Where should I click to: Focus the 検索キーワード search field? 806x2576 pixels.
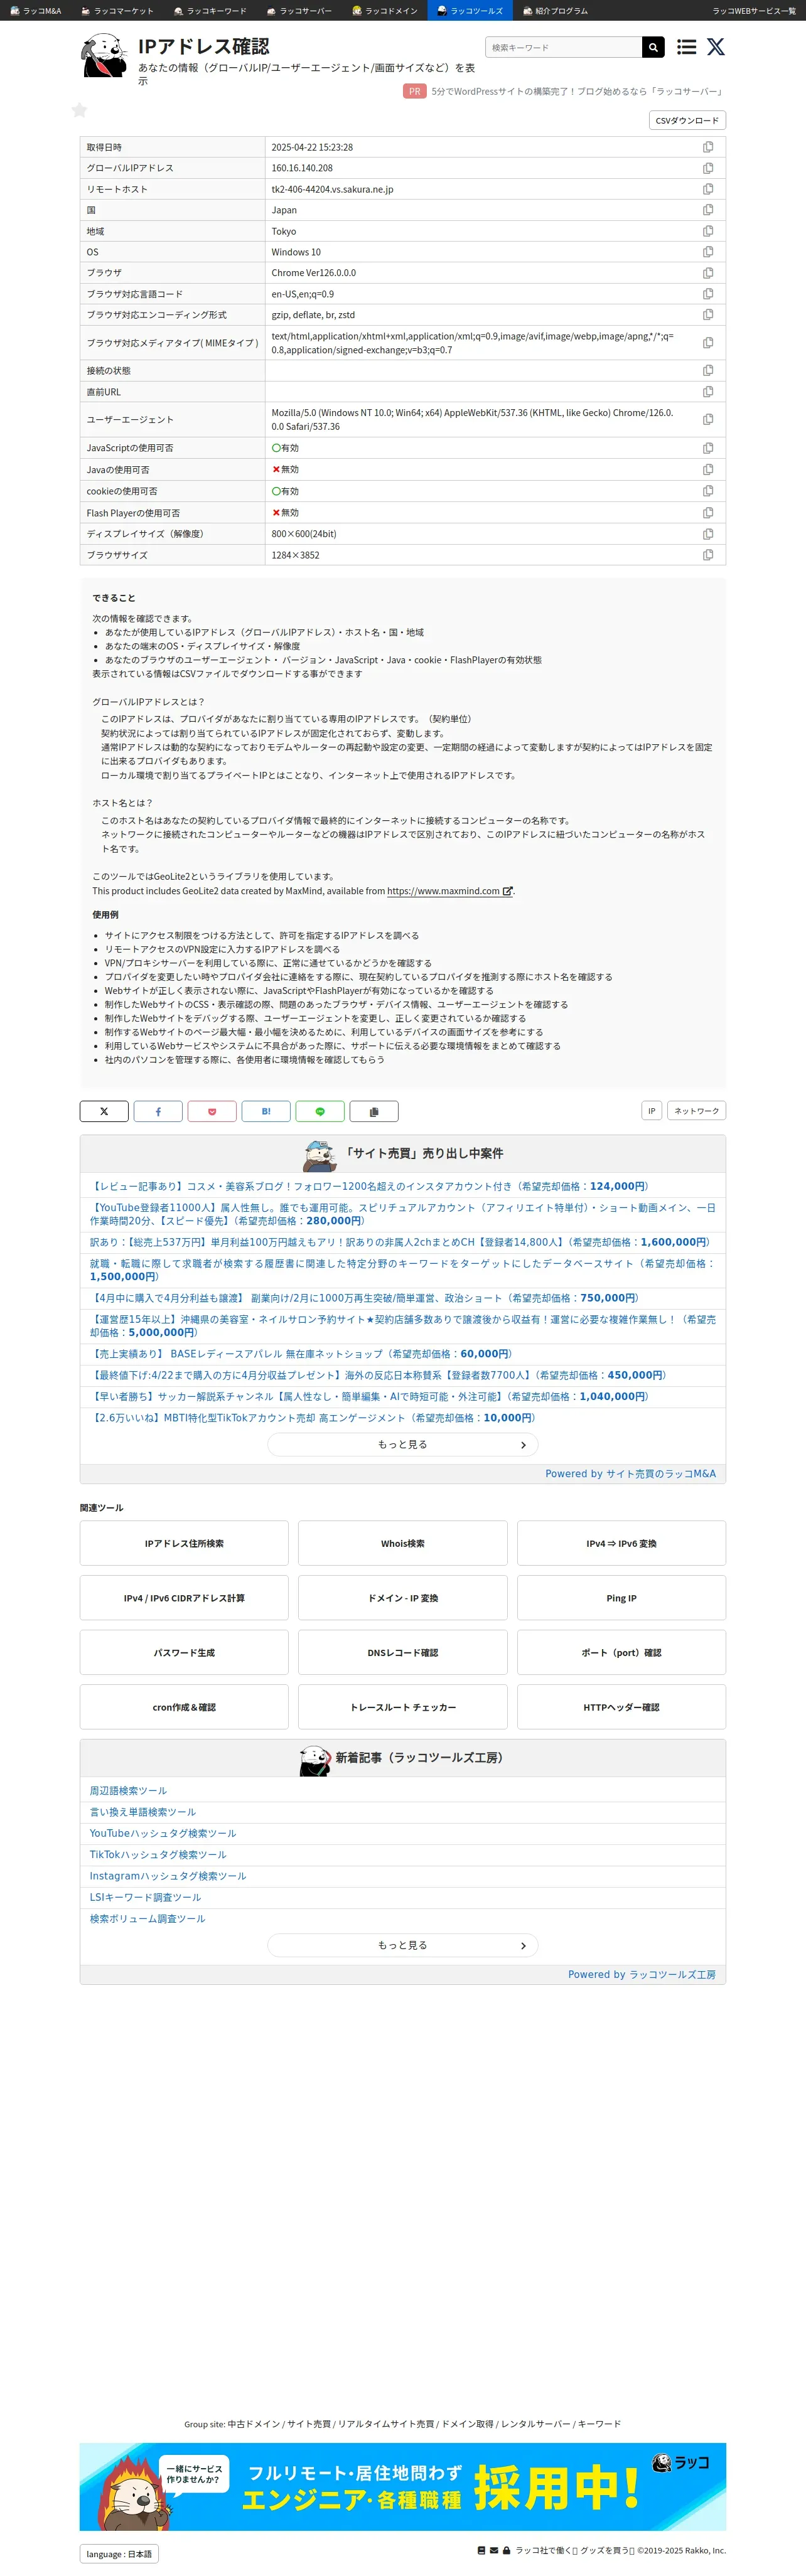pos(564,47)
